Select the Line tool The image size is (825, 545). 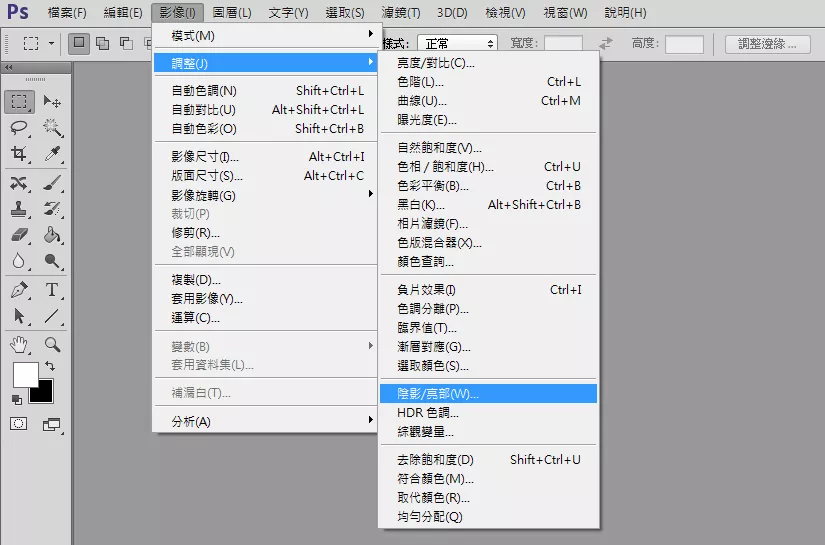[x=52, y=316]
